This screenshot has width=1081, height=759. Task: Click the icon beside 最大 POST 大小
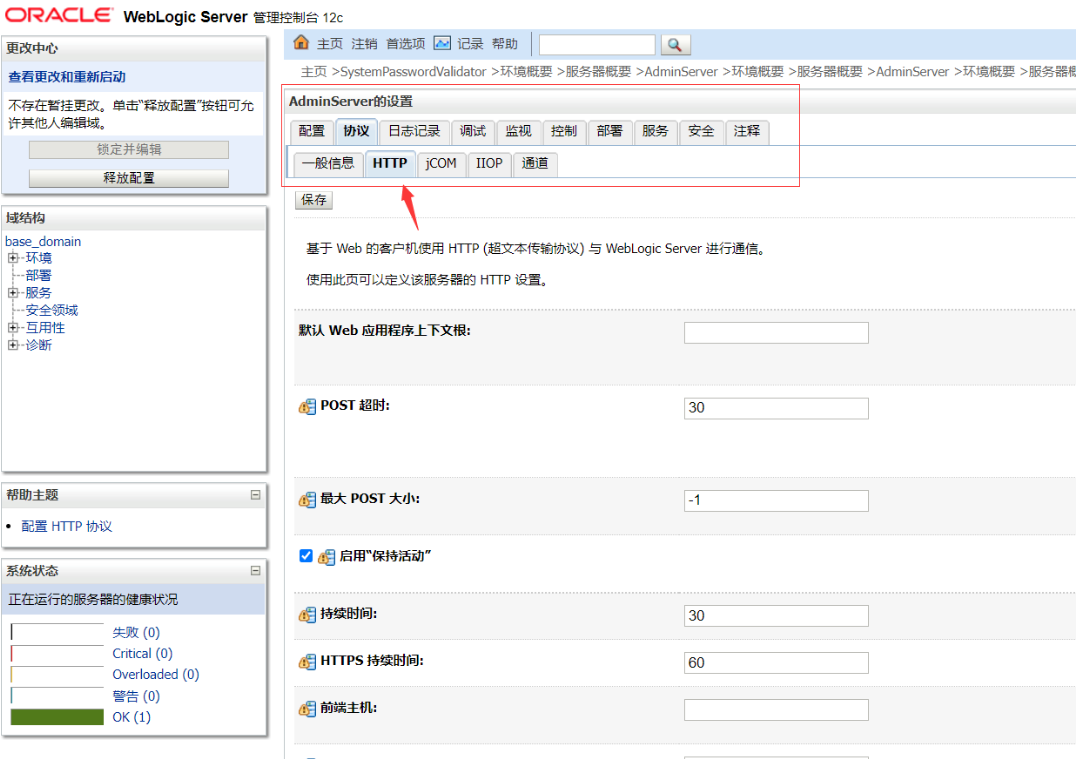(x=307, y=499)
